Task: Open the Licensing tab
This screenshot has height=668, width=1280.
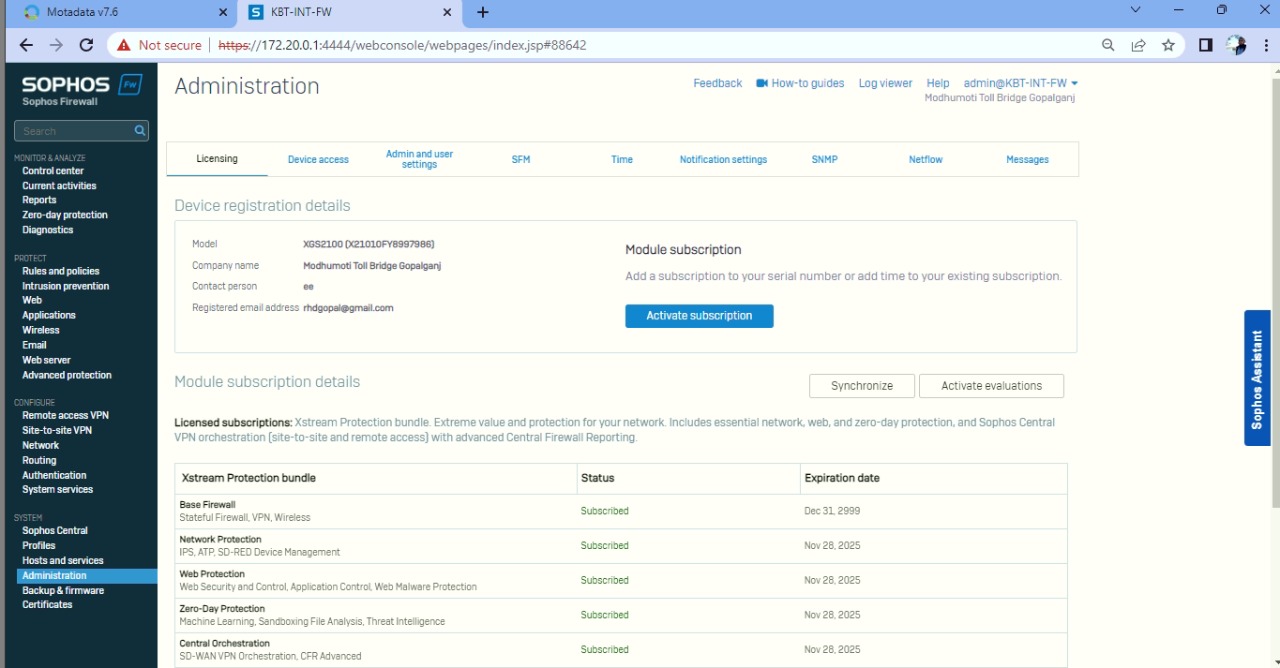Action: [217, 159]
